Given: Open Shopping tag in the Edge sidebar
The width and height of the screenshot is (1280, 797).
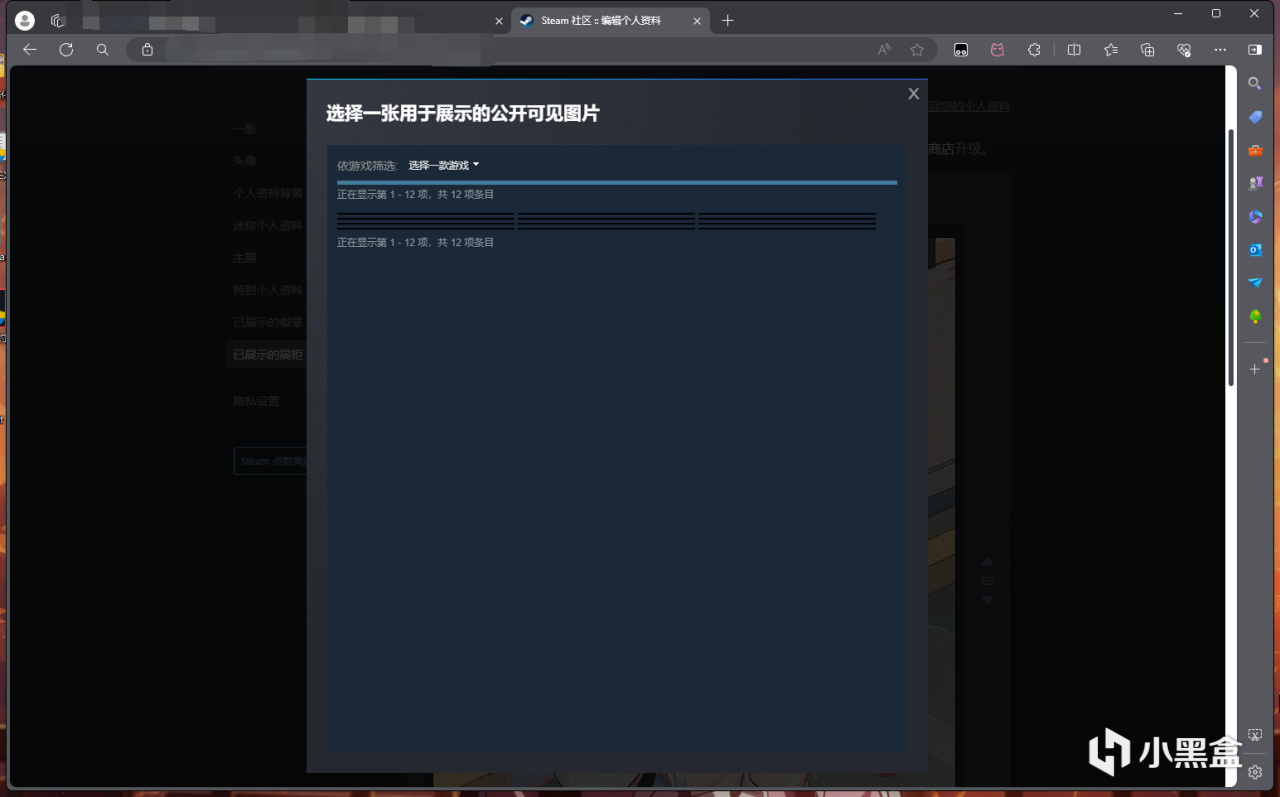Looking at the screenshot, I should click(x=1255, y=117).
